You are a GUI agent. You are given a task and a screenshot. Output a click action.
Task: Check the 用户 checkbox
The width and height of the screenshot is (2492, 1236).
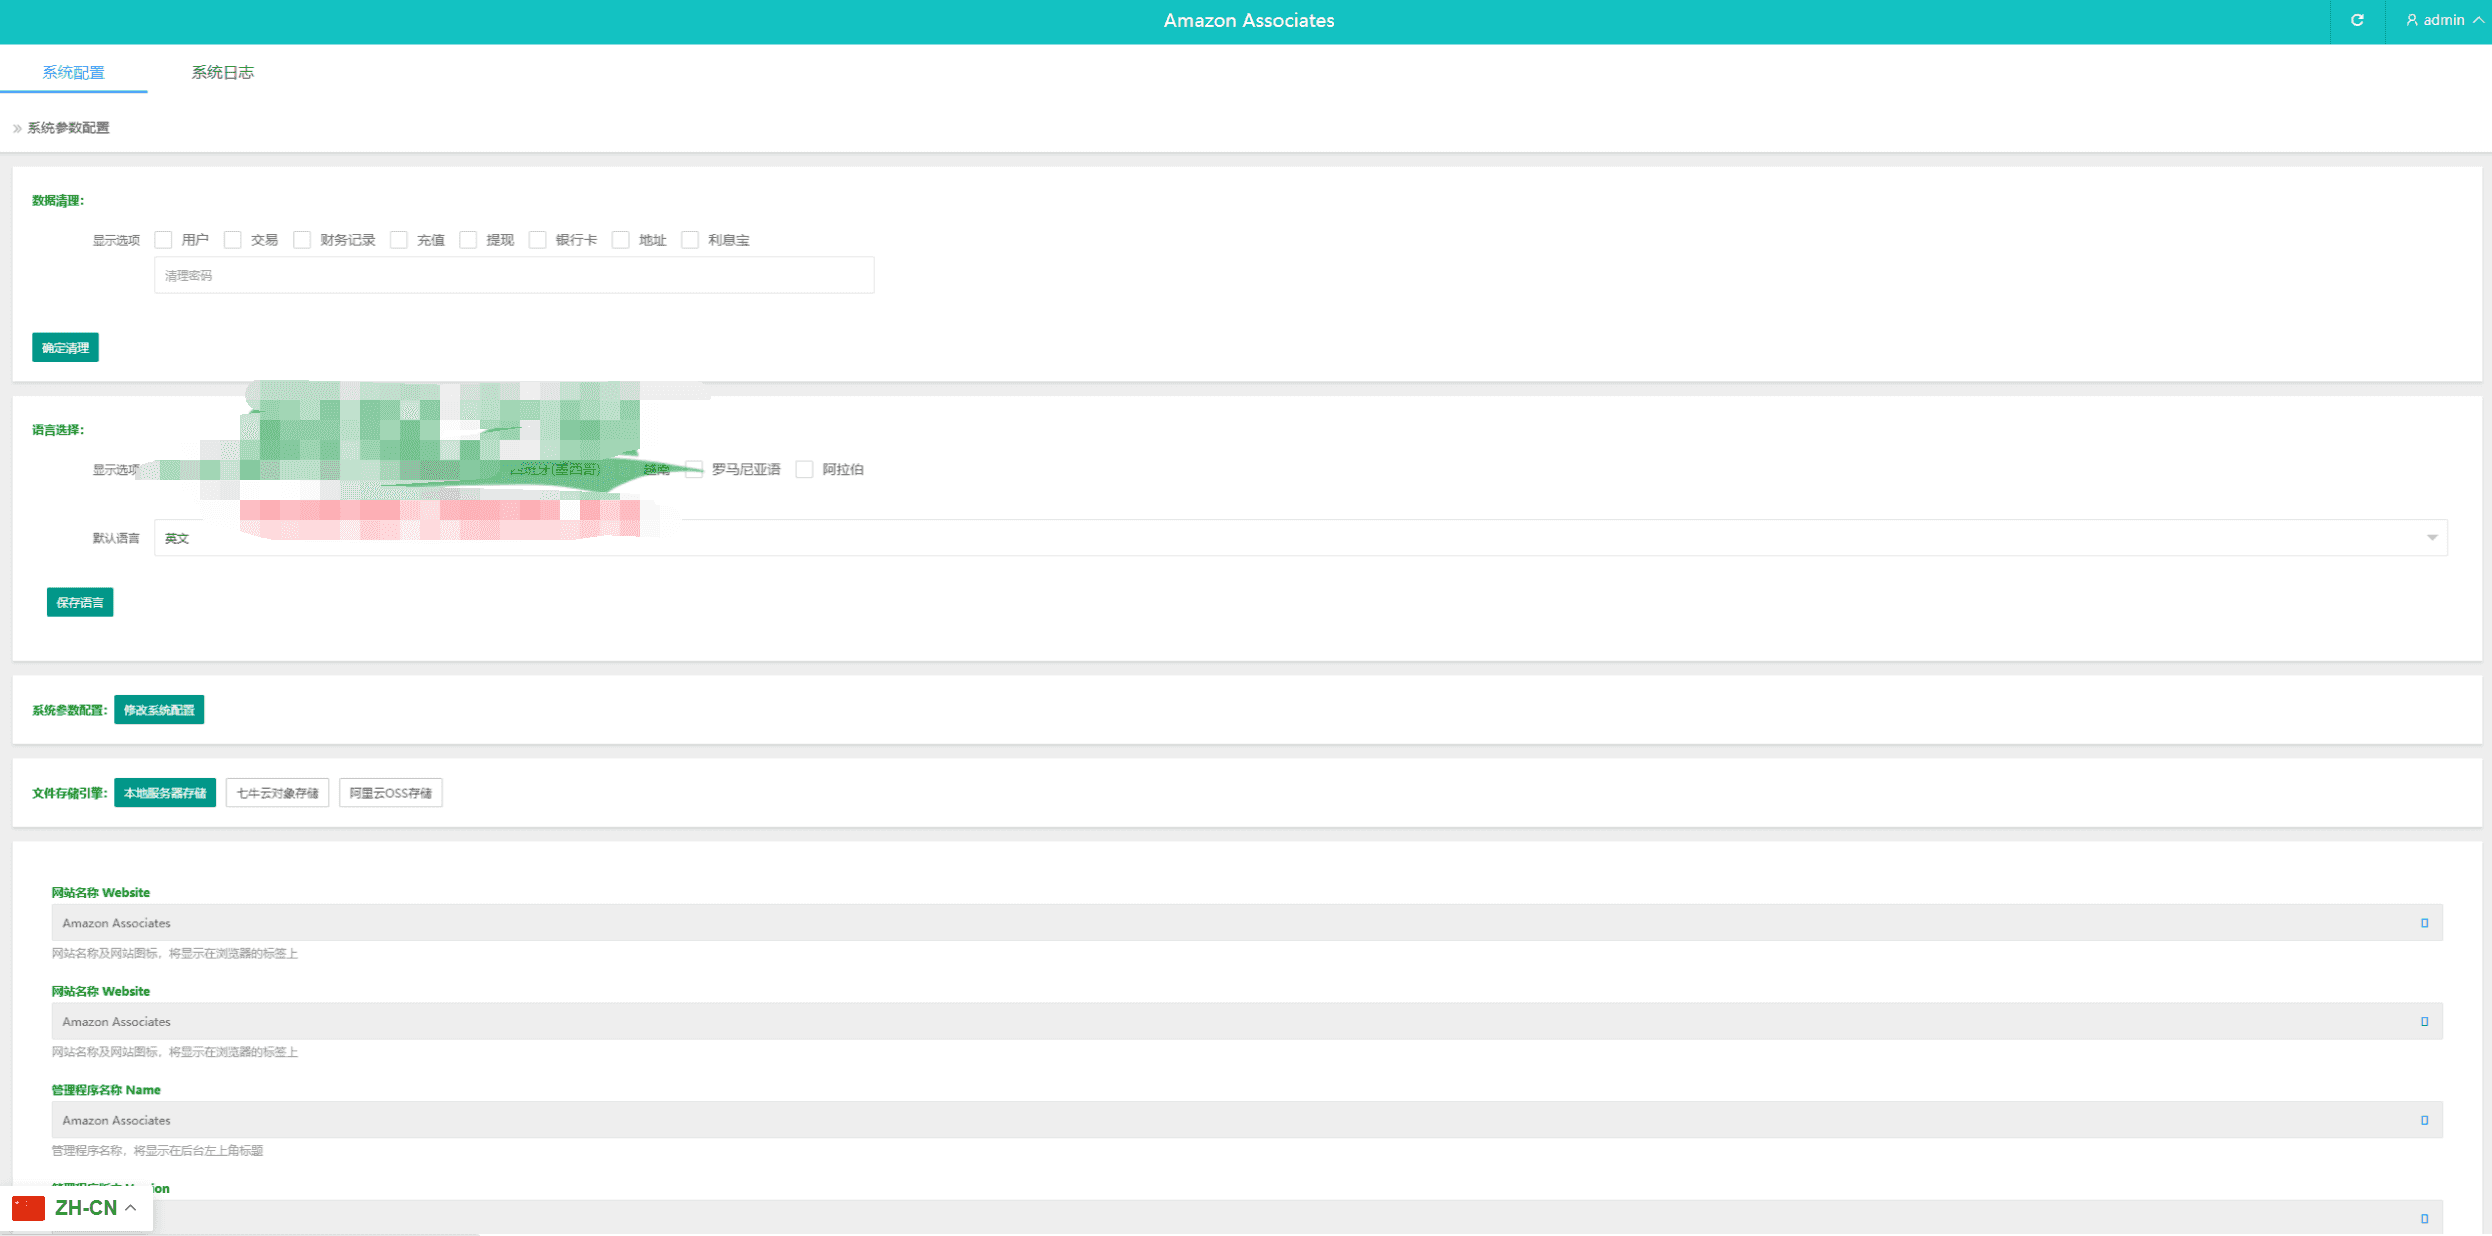point(164,240)
